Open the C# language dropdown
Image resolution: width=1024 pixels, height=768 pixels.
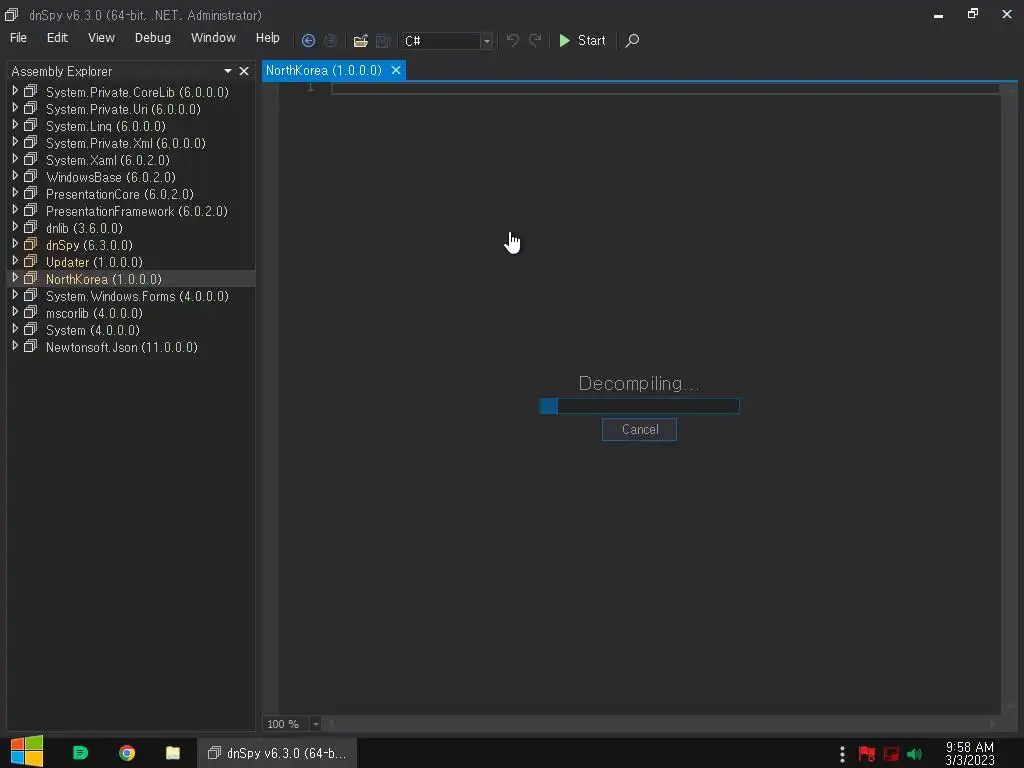(486, 41)
